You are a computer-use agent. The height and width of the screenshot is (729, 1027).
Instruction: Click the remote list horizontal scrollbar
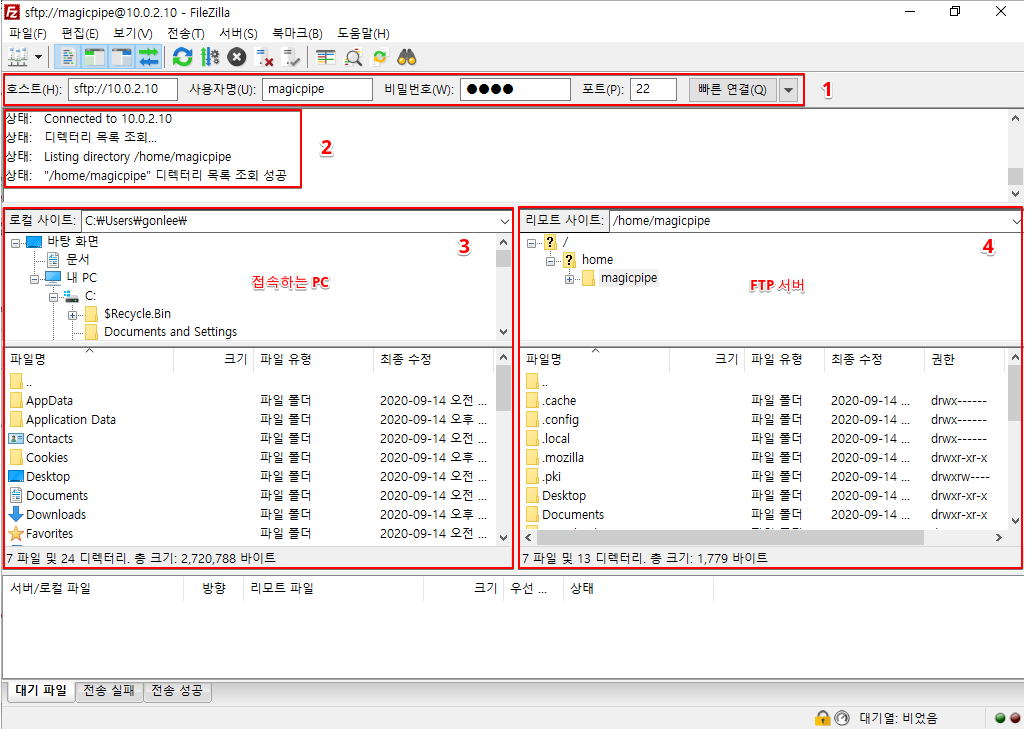[x=730, y=538]
